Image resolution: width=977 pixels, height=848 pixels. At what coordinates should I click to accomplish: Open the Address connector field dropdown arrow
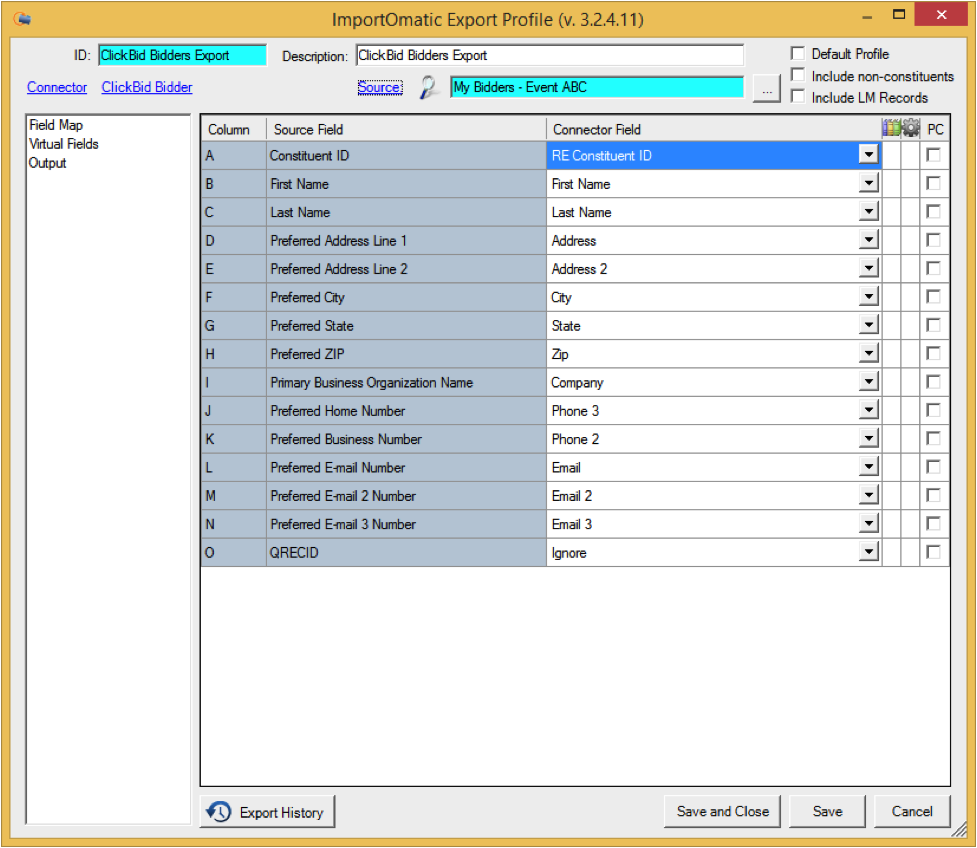869,240
